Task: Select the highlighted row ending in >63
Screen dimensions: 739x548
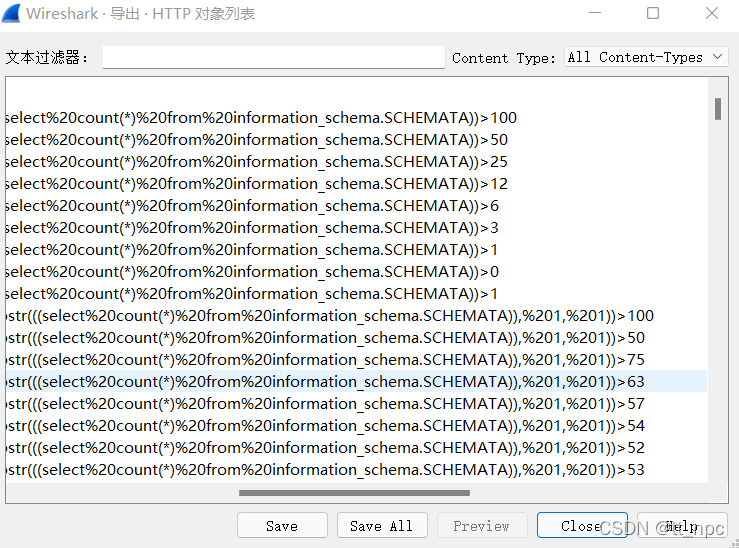Action: coord(356,382)
